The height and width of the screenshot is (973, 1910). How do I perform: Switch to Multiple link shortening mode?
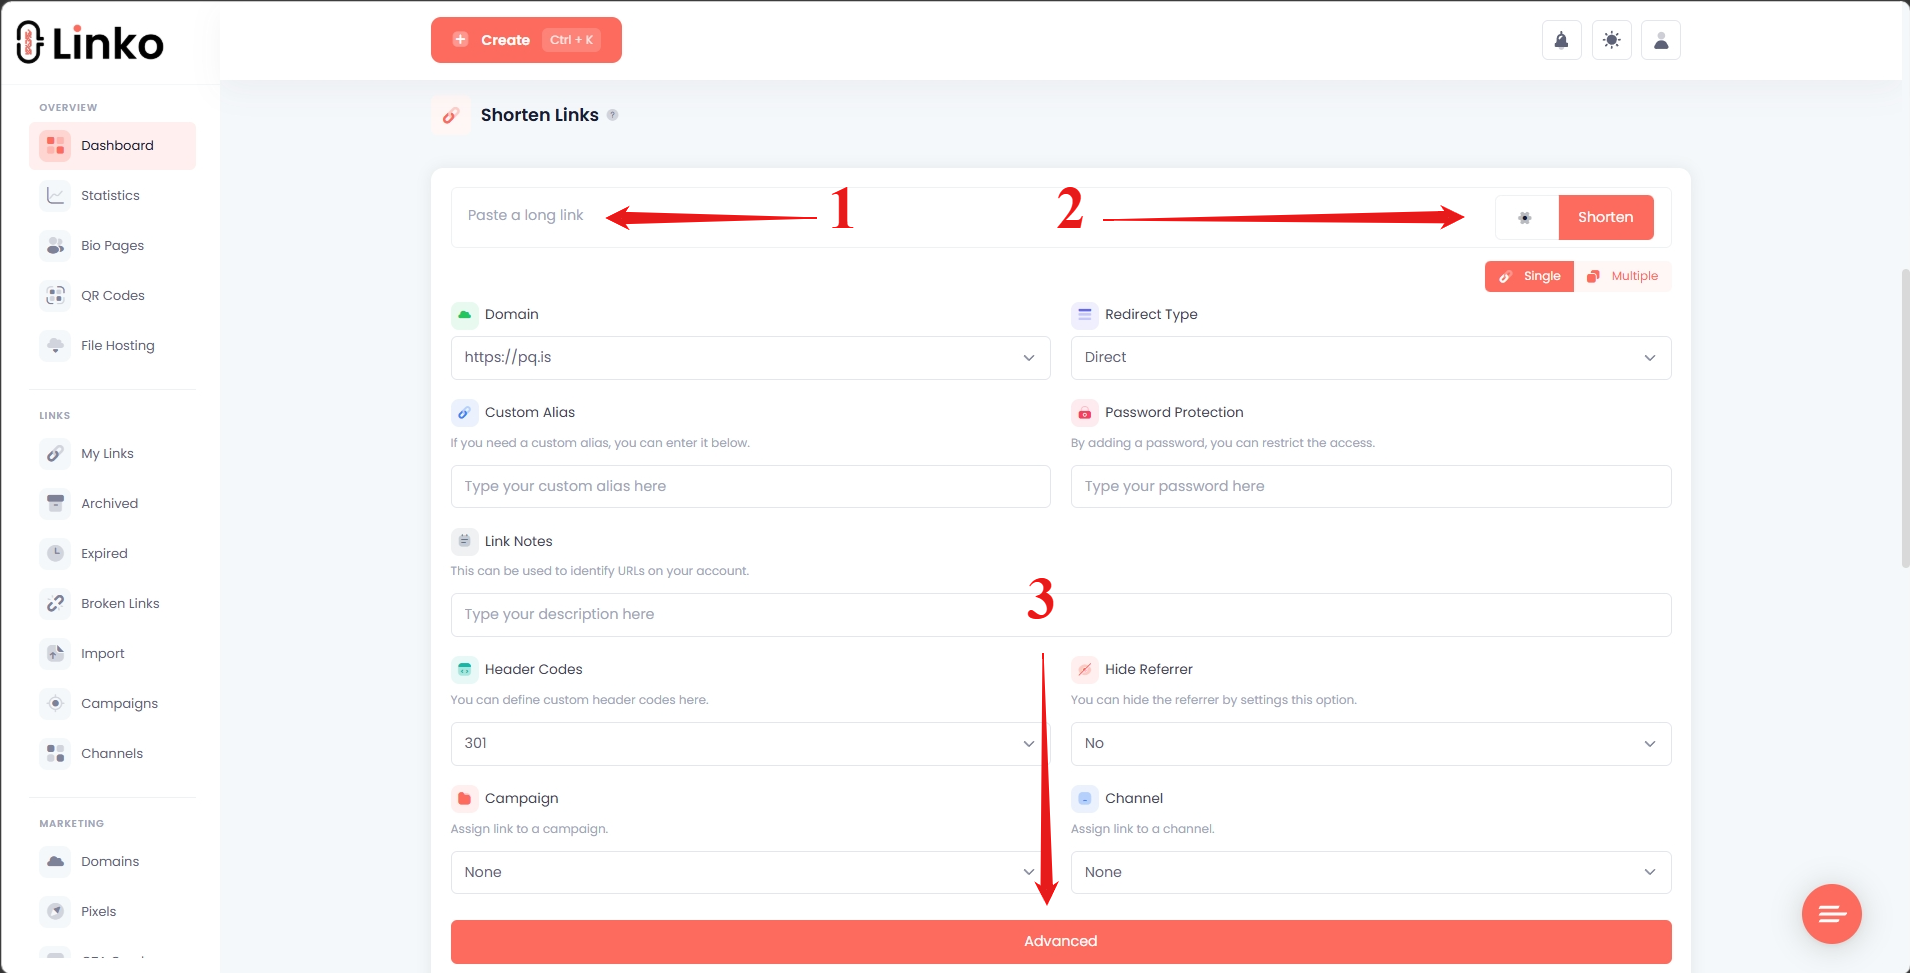pyautogui.click(x=1624, y=276)
